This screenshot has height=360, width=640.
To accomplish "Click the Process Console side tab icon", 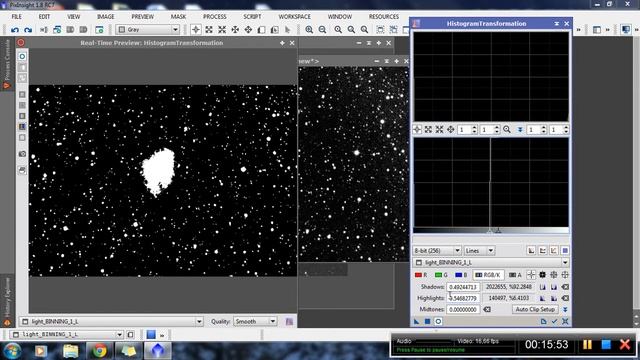I will [x=7, y=85].
